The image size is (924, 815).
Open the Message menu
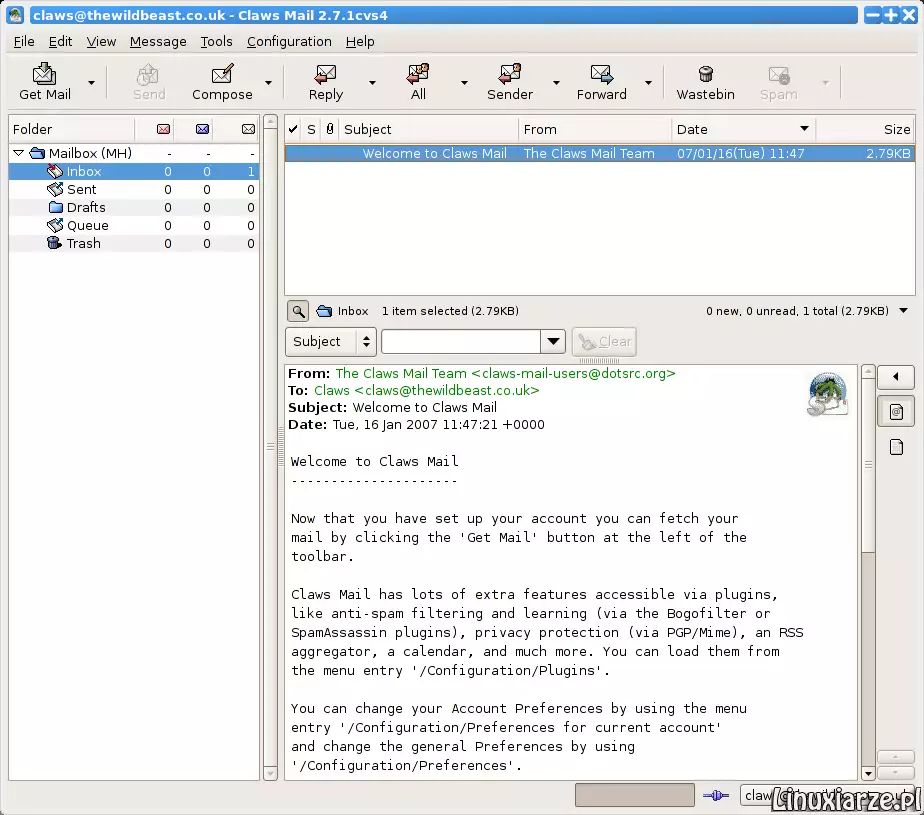pyautogui.click(x=158, y=42)
